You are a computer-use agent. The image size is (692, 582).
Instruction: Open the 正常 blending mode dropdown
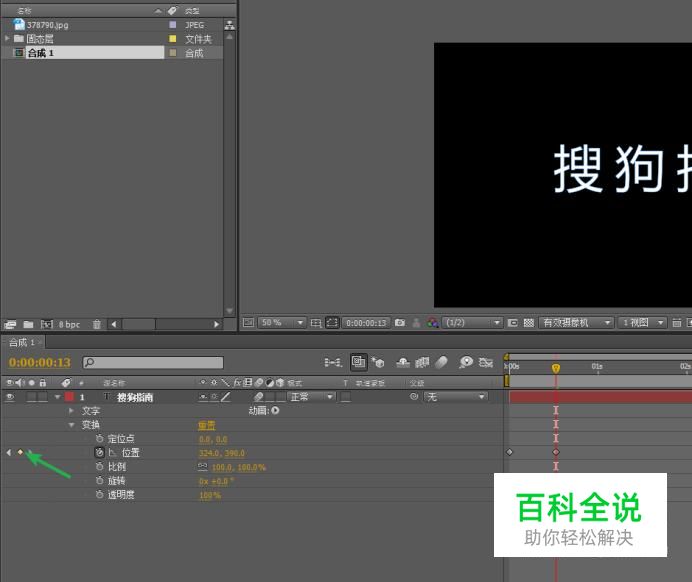[312, 397]
